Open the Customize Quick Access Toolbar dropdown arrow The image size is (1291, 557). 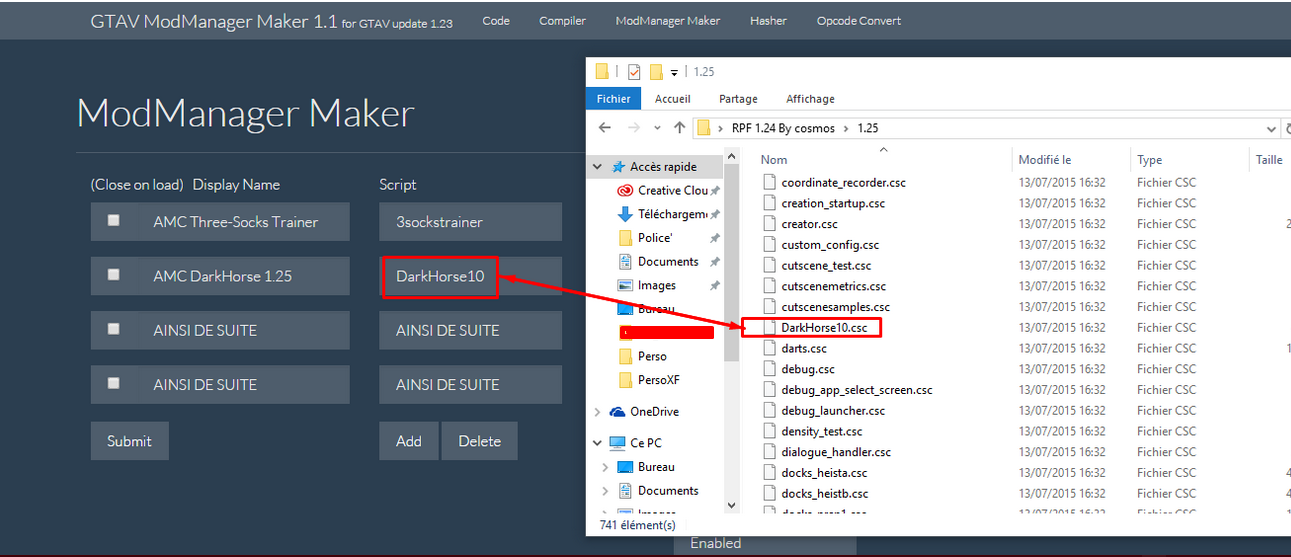[x=674, y=72]
